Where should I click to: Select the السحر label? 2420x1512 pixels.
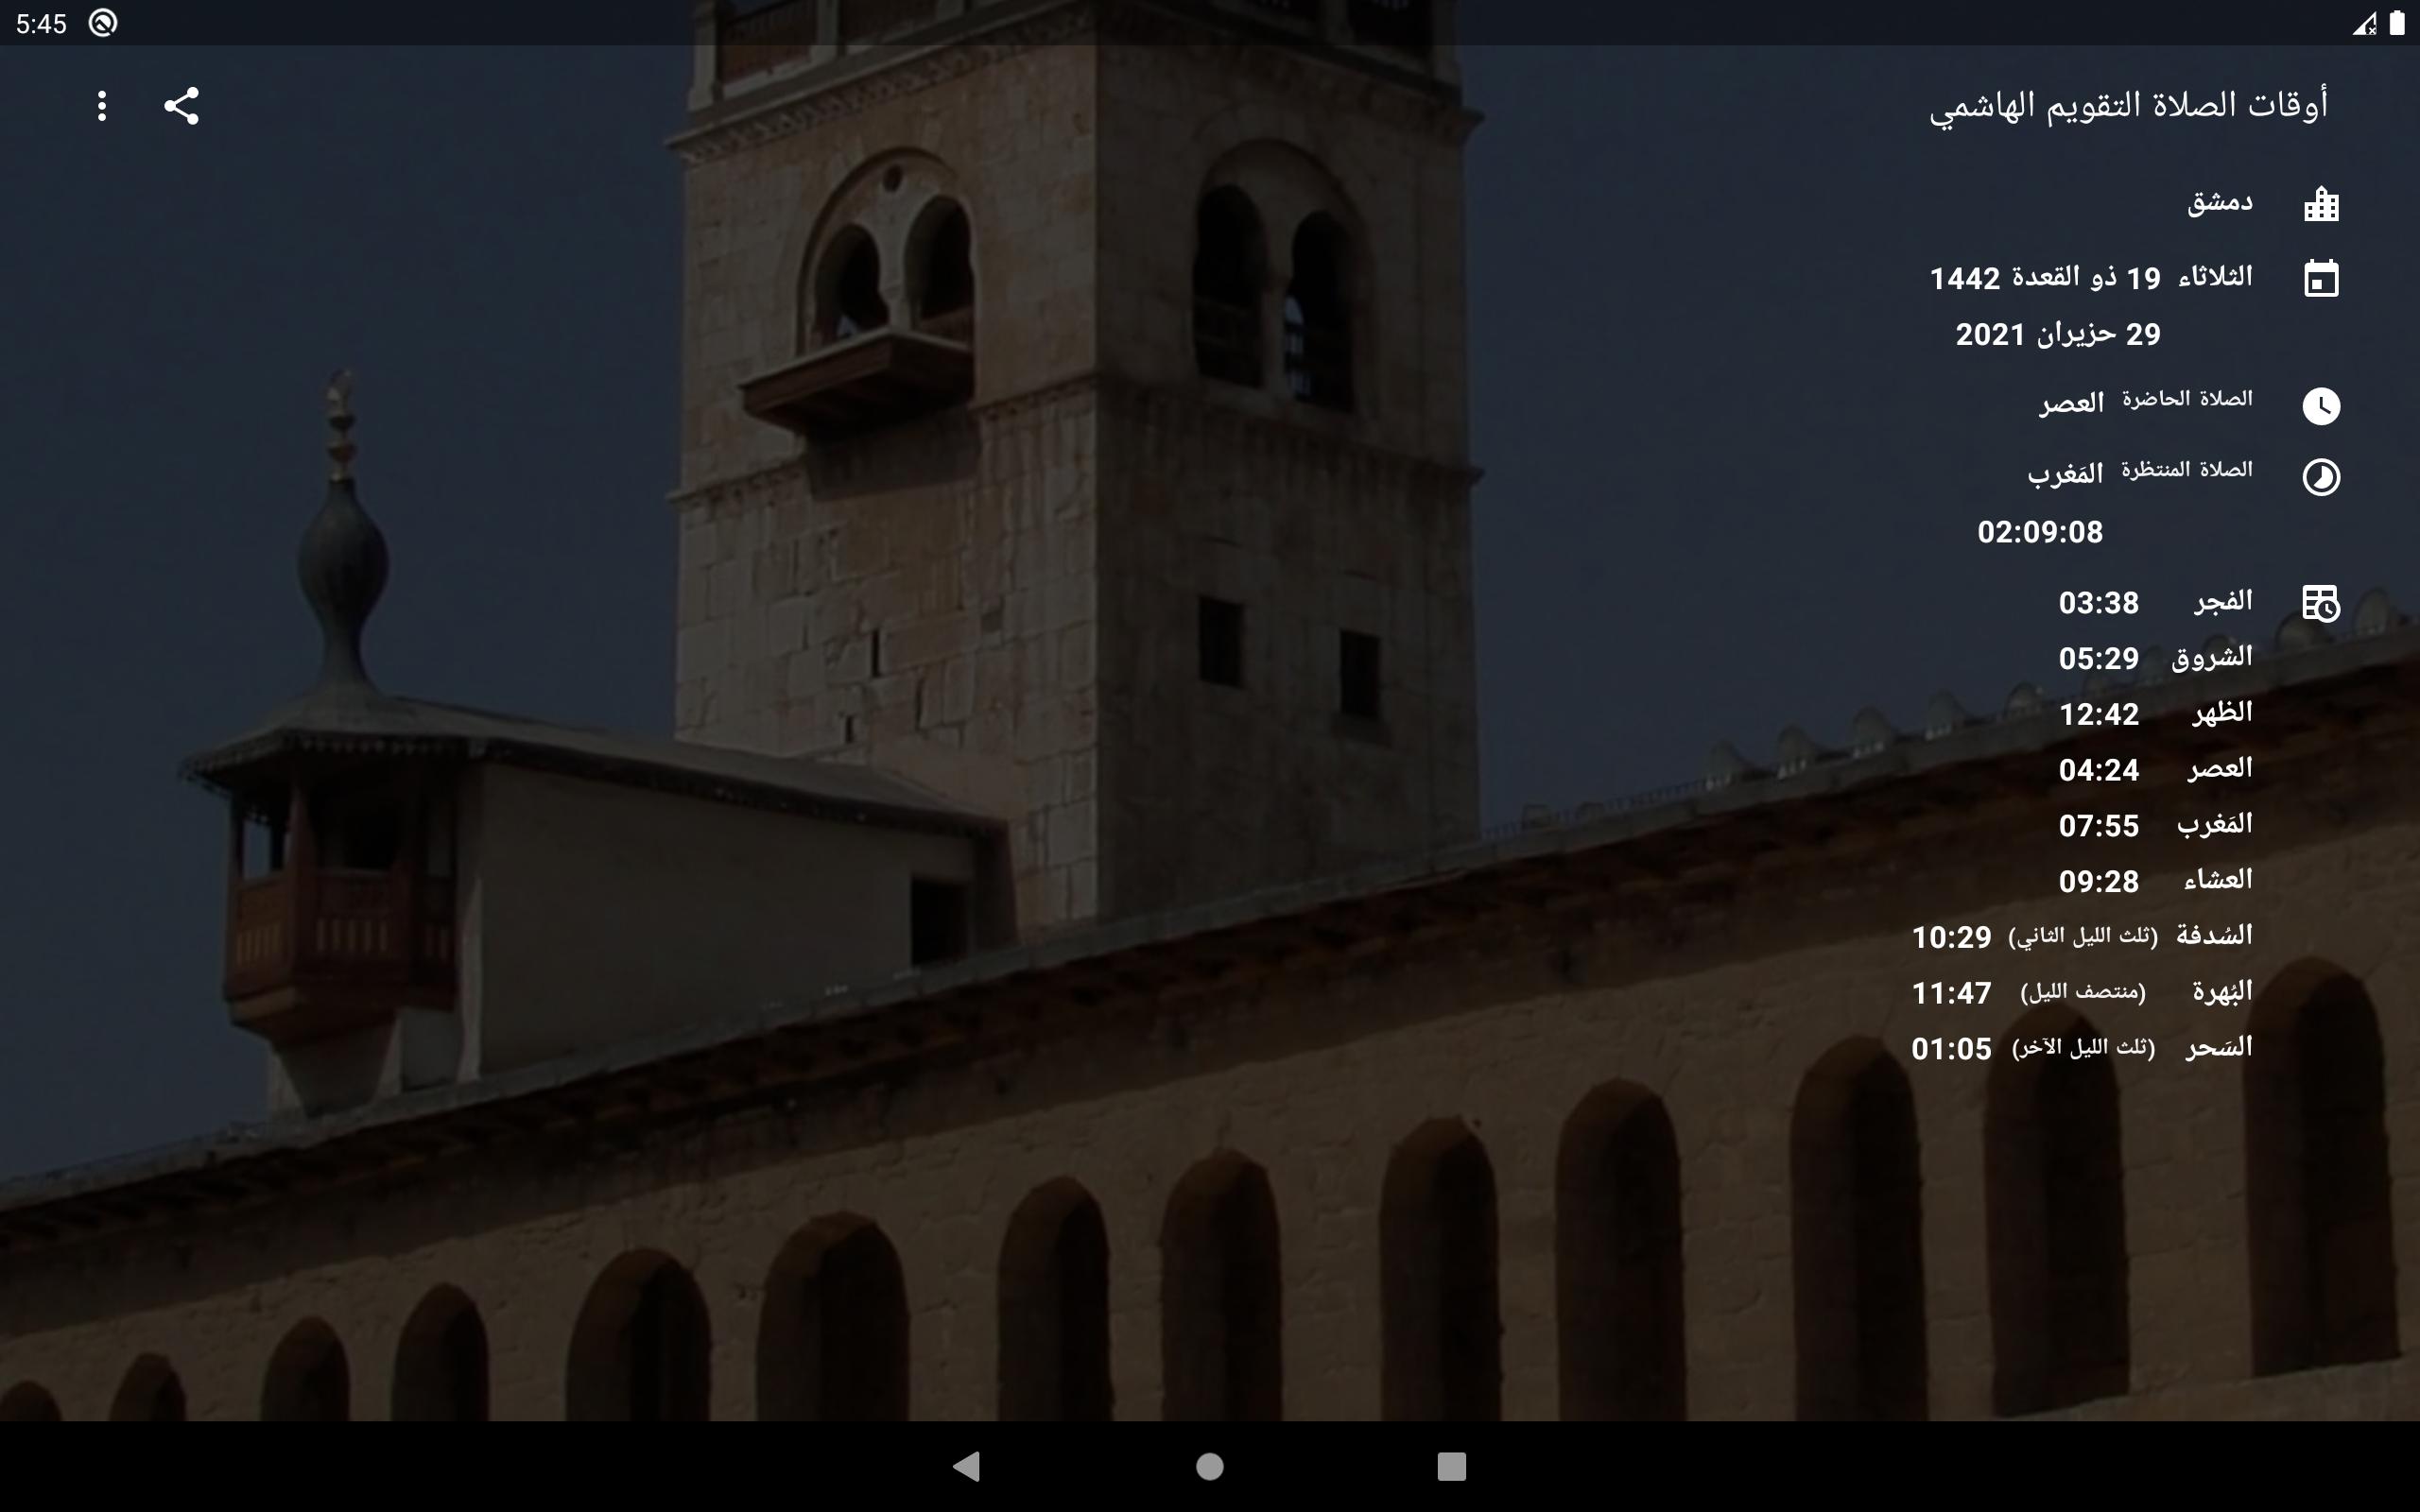point(2219,1047)
